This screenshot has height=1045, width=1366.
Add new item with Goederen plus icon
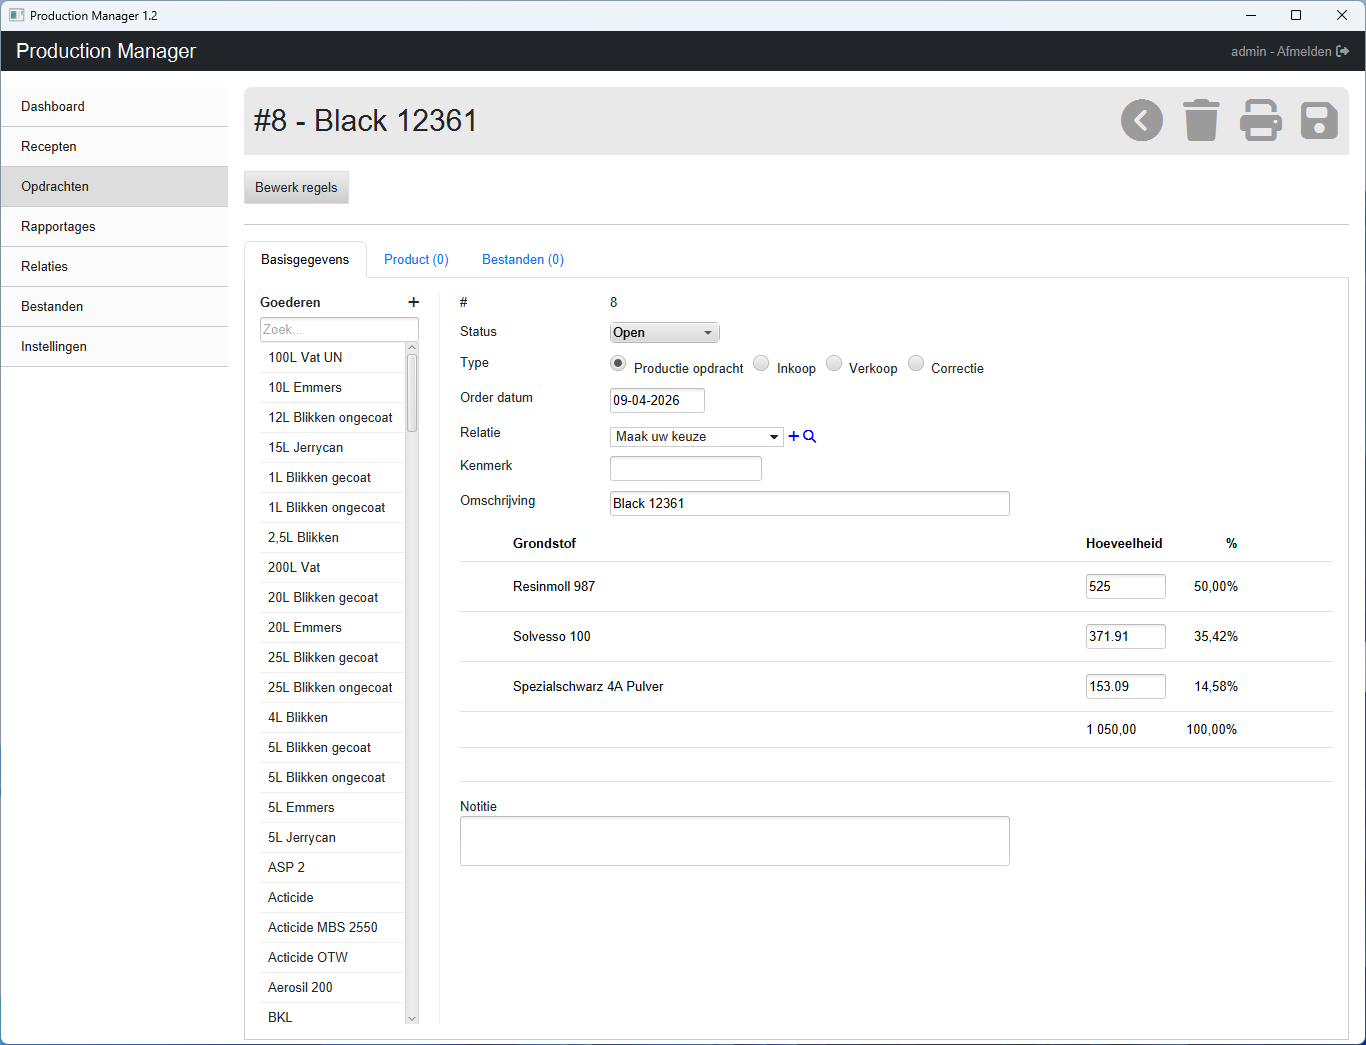pos(414,302)
